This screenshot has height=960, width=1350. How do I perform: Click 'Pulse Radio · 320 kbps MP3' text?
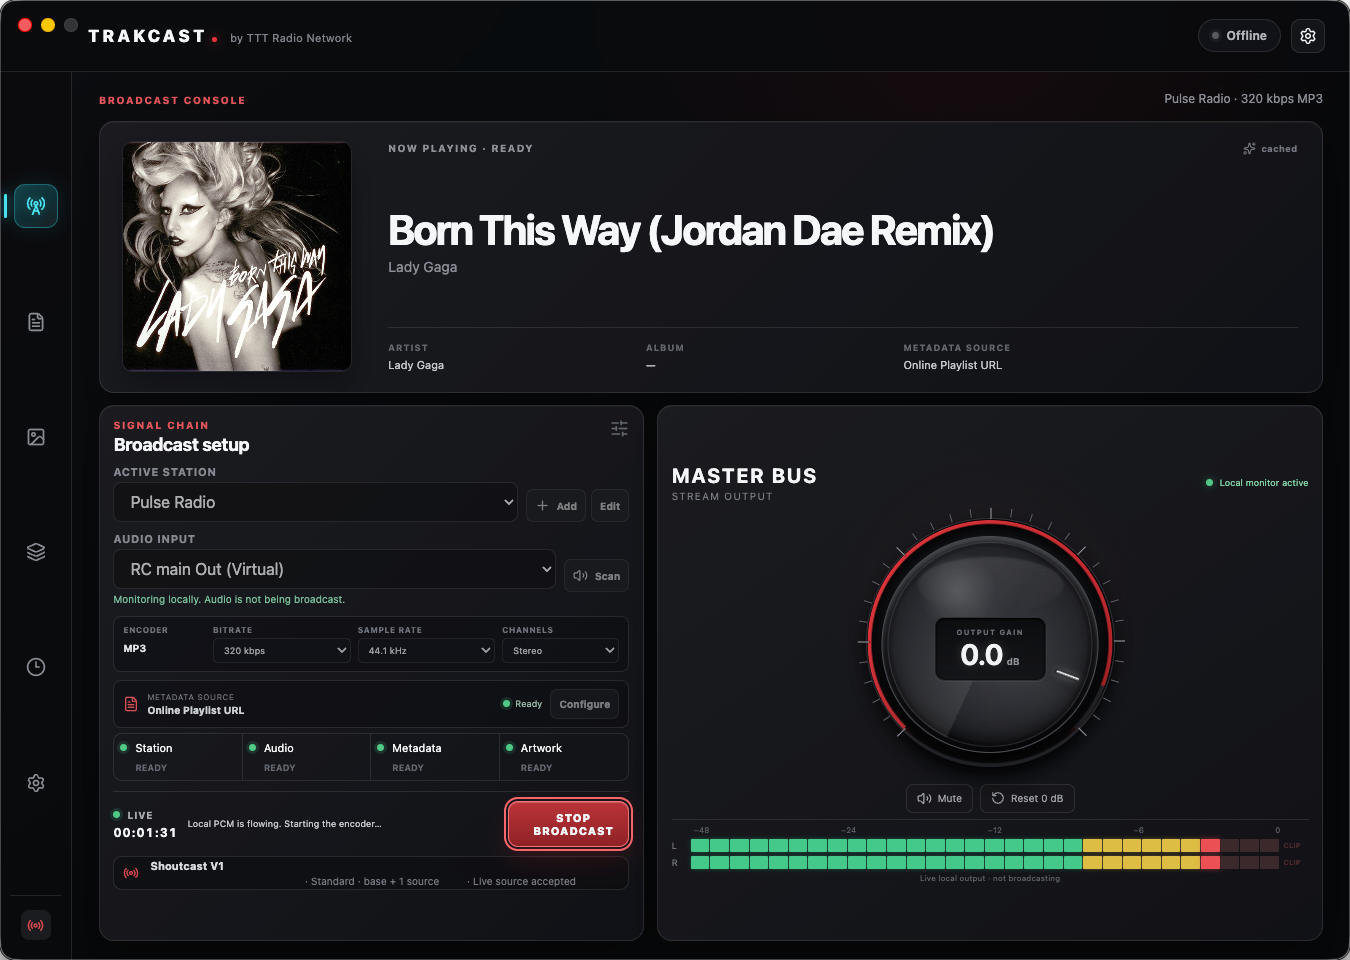[x=1243, y=99]
